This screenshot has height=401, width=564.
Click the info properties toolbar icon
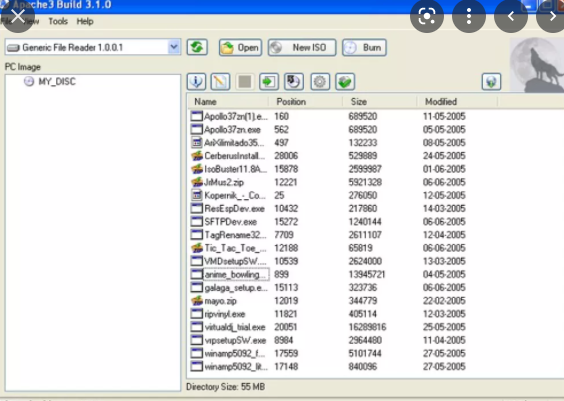pos(196,82)
